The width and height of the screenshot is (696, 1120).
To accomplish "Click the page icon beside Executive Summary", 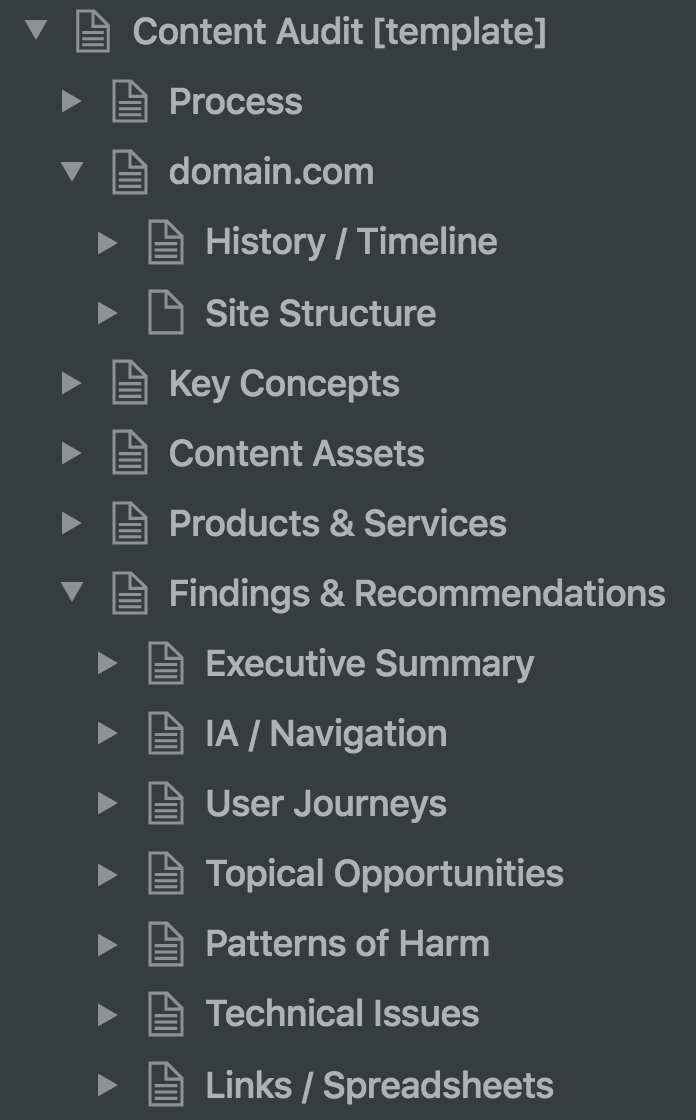I will (x=165, y=662).
